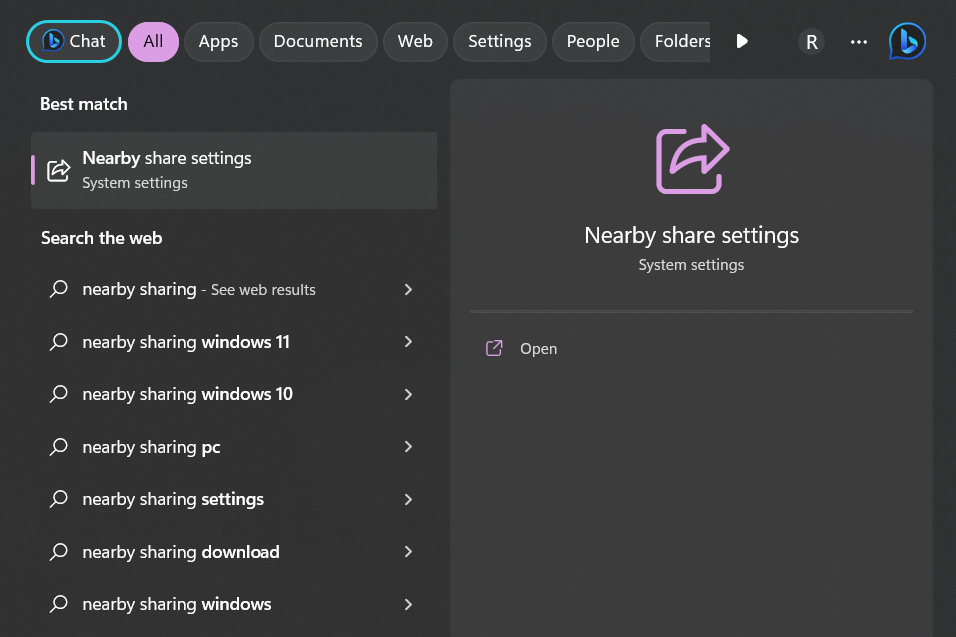Click the large Nearby share icon in preview
This screenshot has width=956, height=637.
point(691,159)
